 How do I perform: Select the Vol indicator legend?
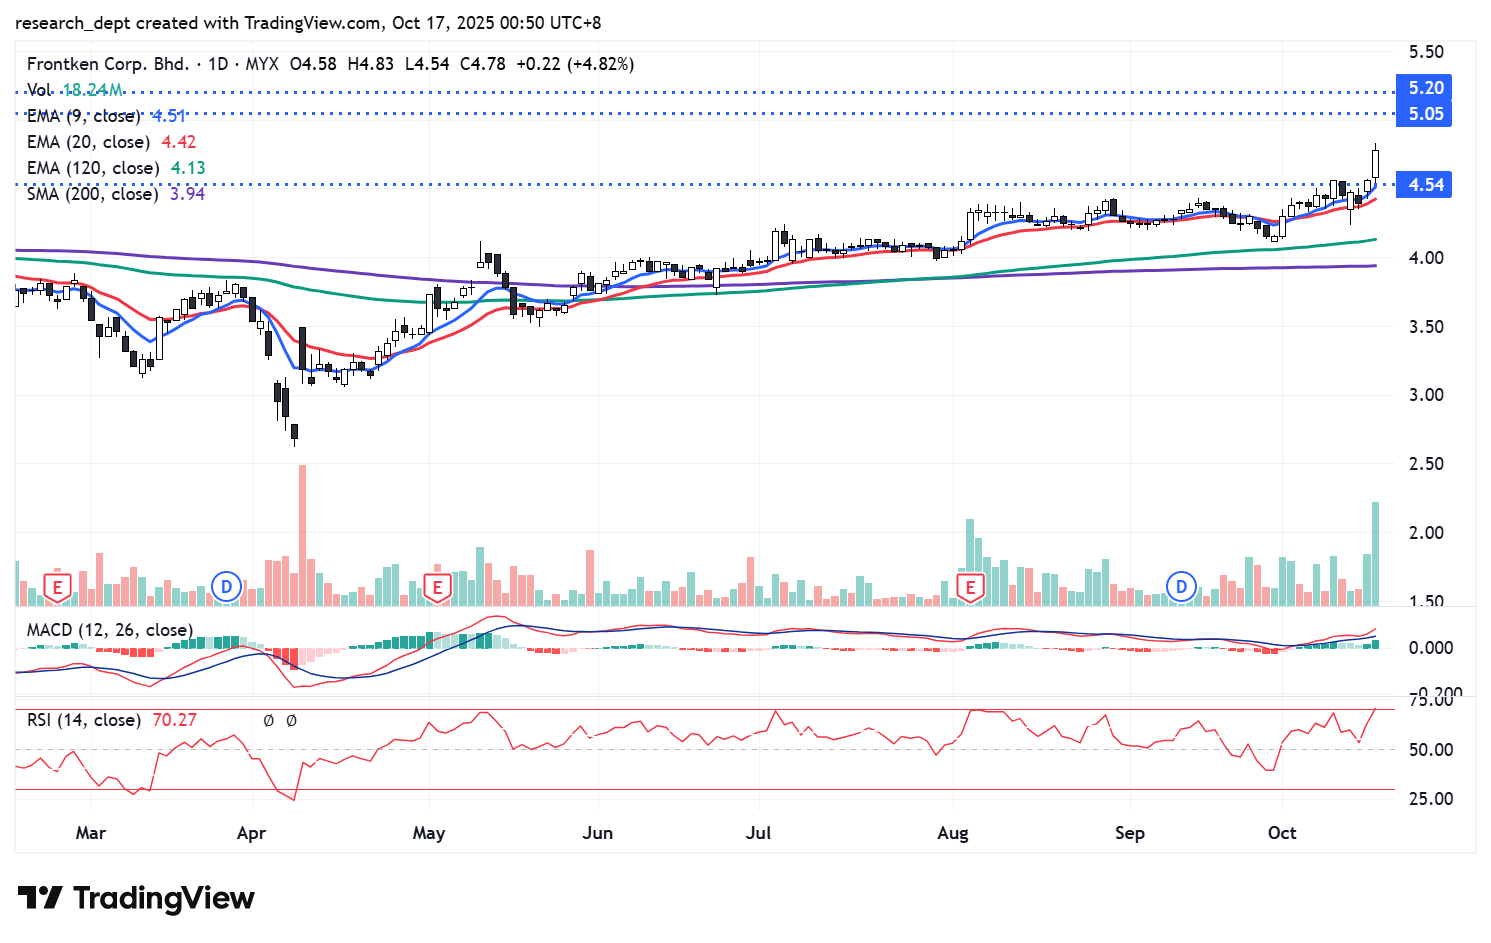tap(39, 90)
